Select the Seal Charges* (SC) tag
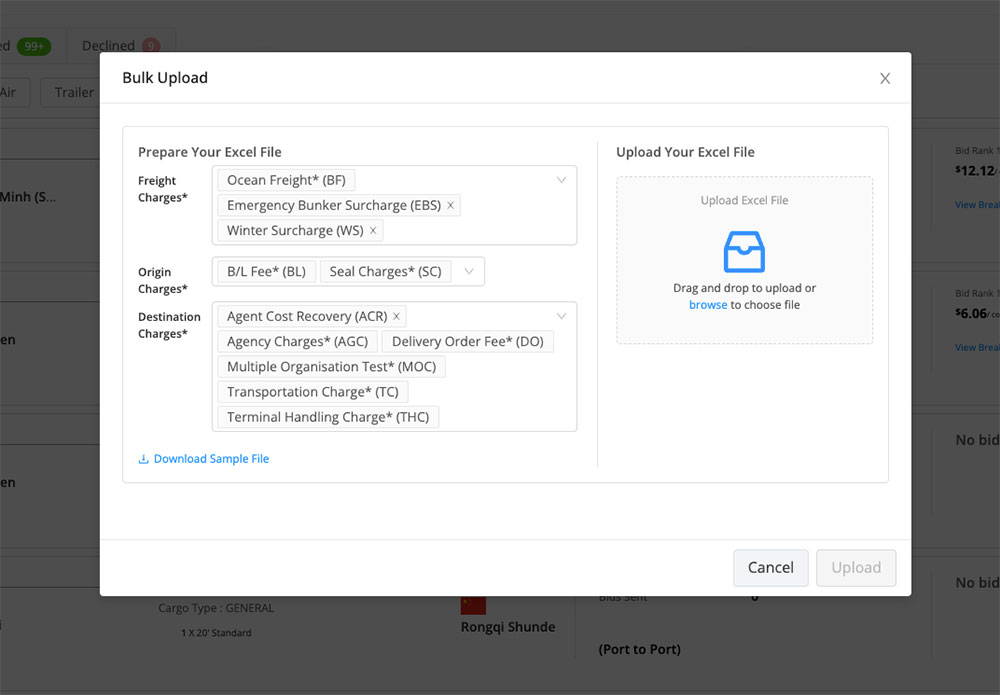1000x695 pixels. coord(385,272)
